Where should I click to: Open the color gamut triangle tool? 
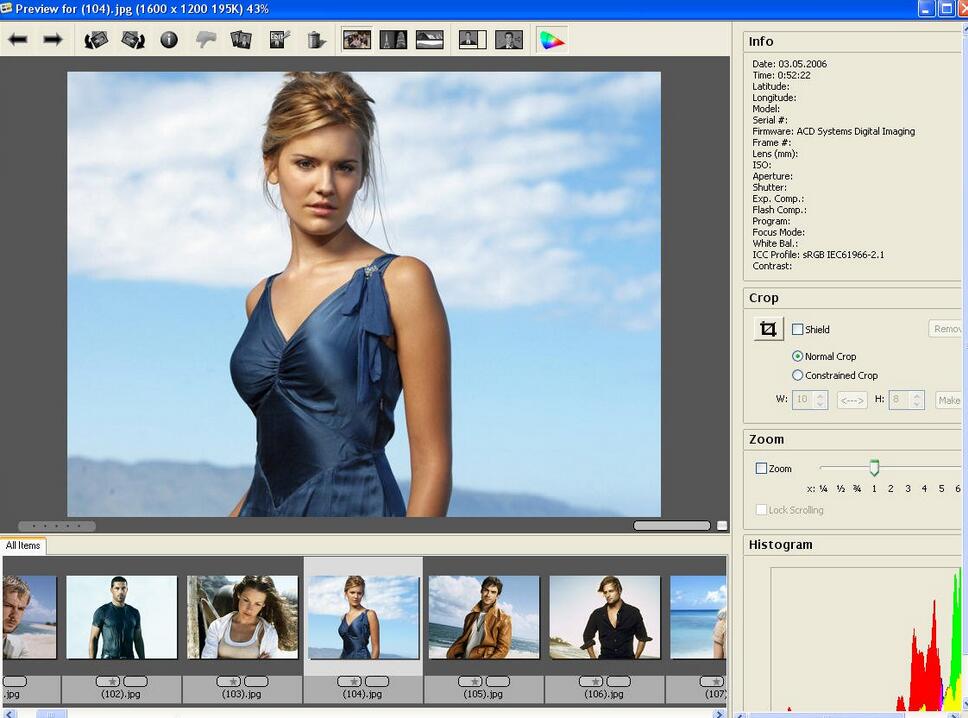coord(552,40)
